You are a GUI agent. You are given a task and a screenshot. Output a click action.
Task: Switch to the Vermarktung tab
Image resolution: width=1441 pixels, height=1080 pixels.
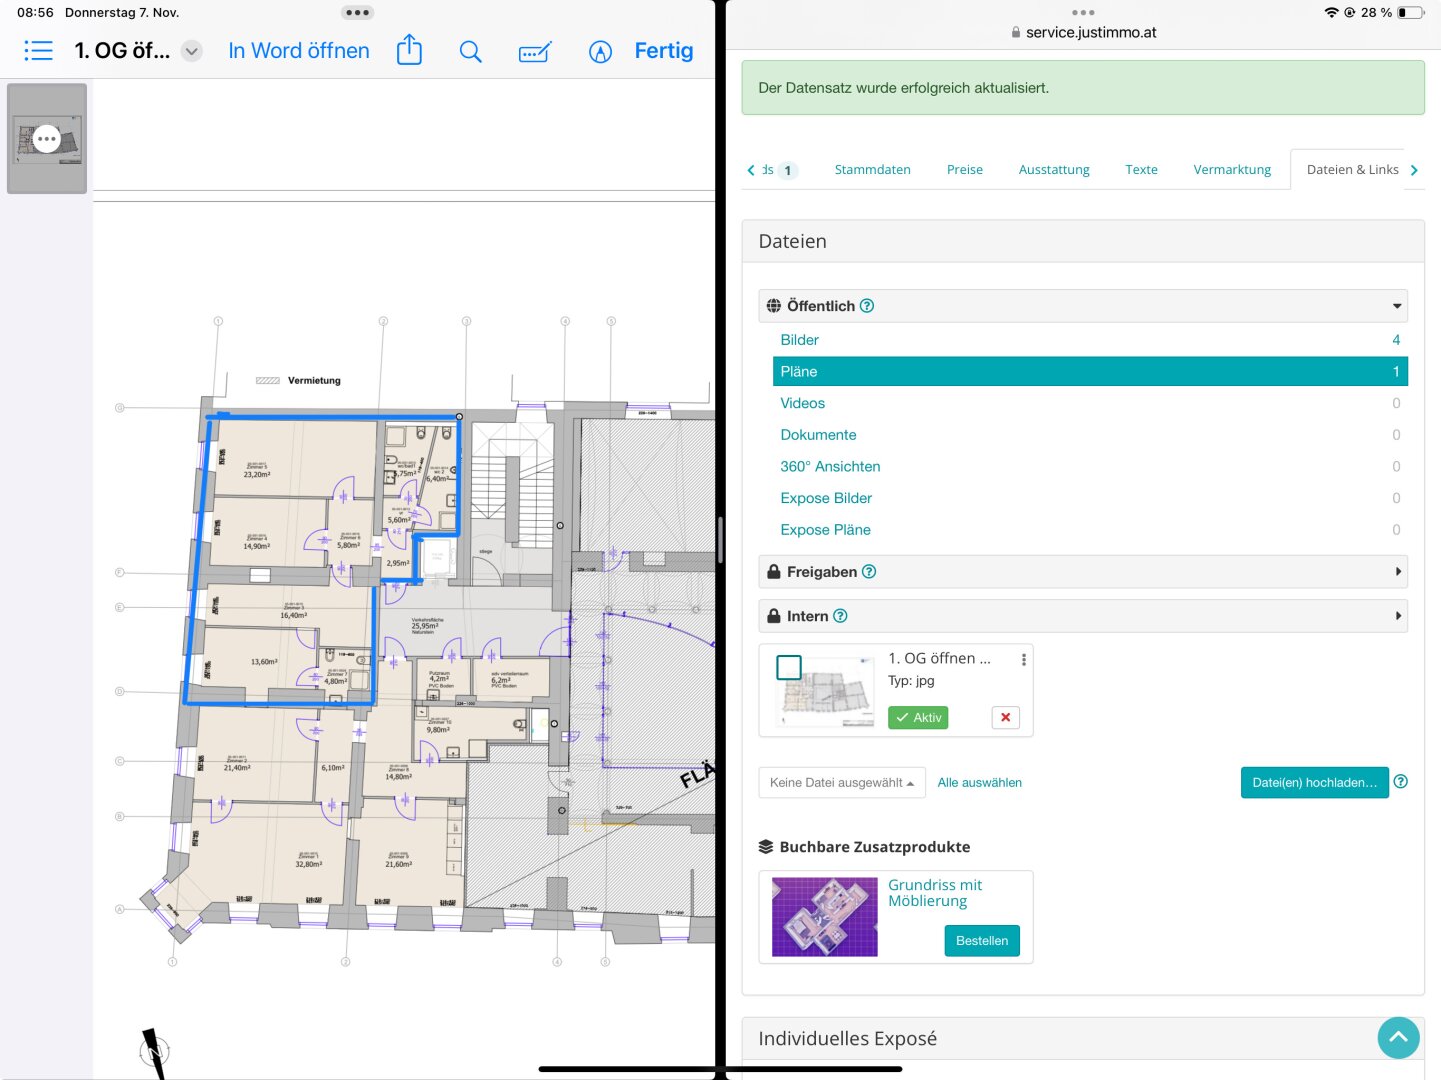[1231, 170]
